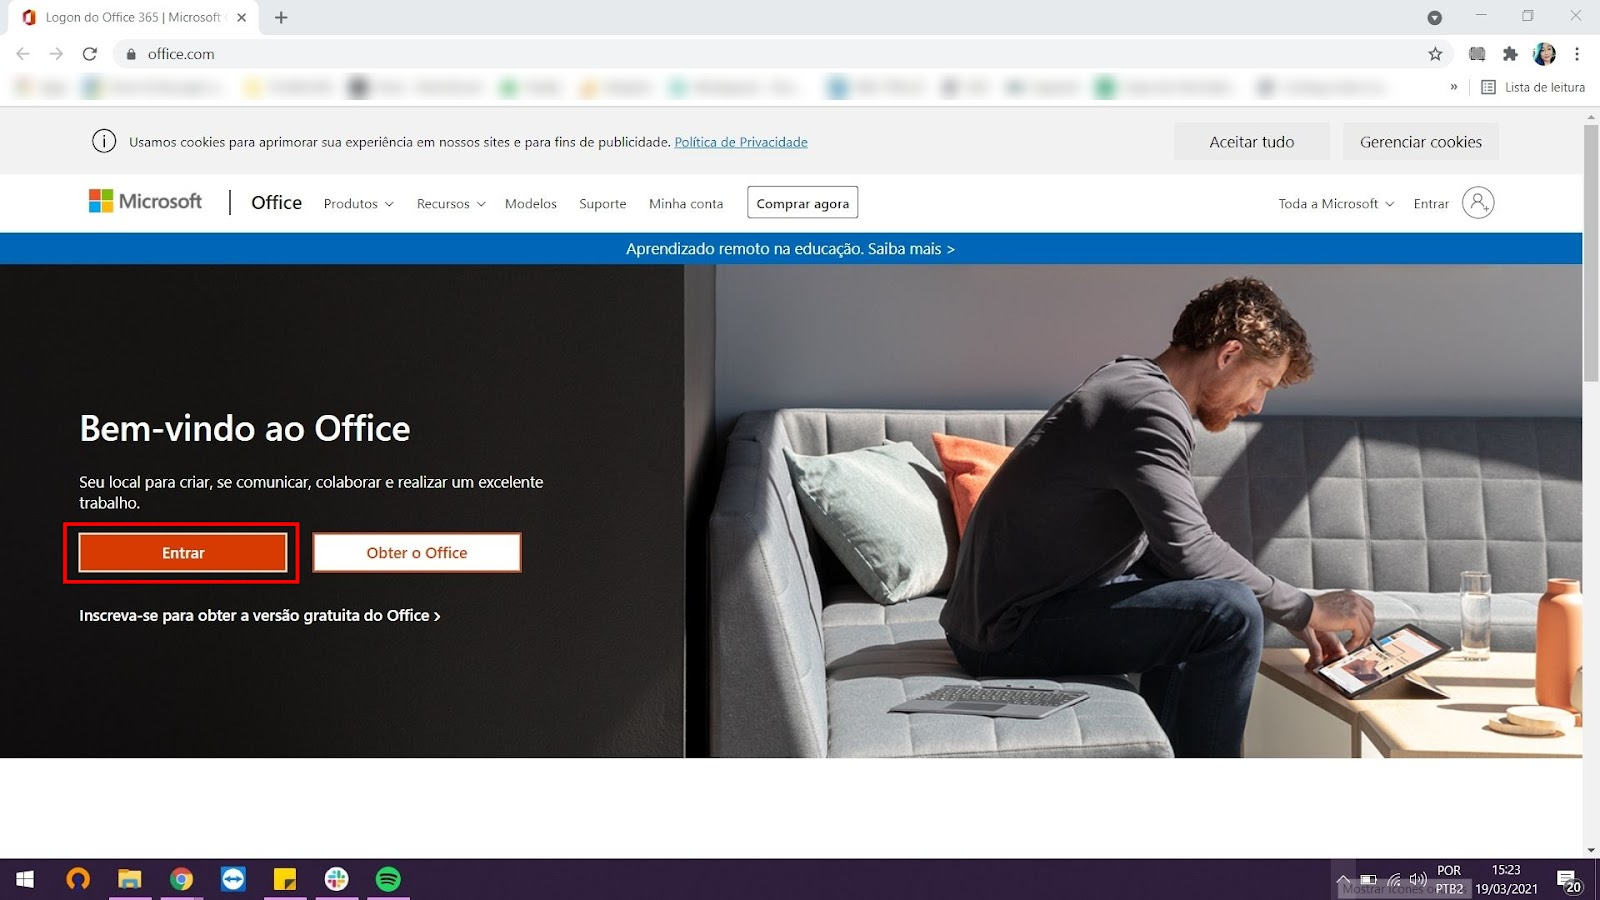Viewport: 1600px width, 900px height.
Task: Click the account avatar sign-in icon
Action: (x=1478, y=203)
